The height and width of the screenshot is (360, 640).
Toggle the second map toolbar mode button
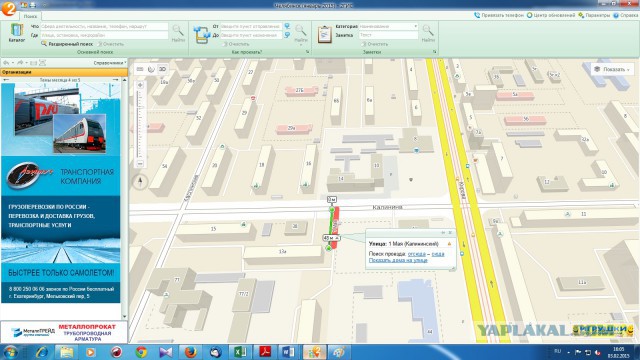(151, 69)
